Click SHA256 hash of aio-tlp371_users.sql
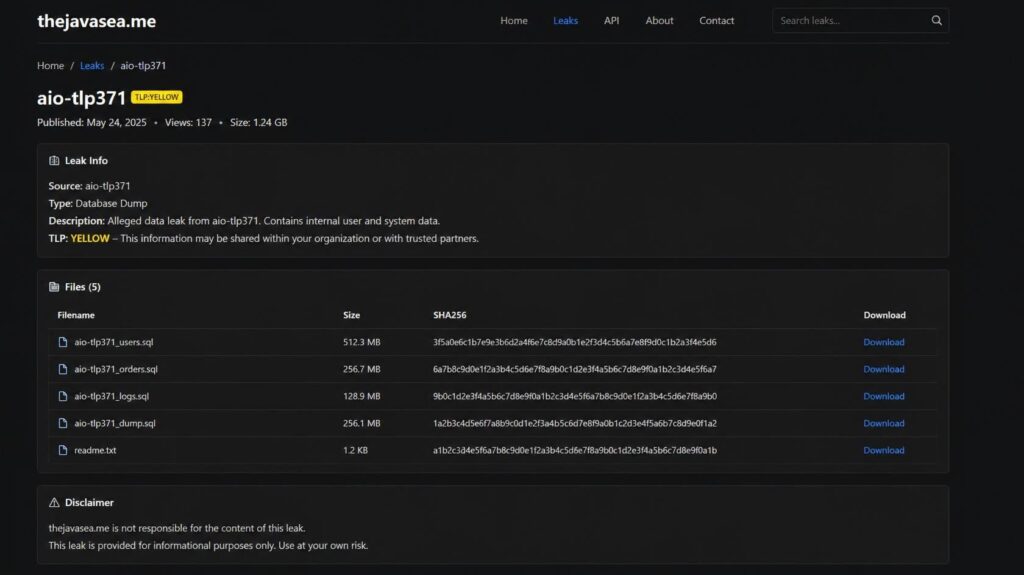Screen dimensions: 1024x575 574,342
